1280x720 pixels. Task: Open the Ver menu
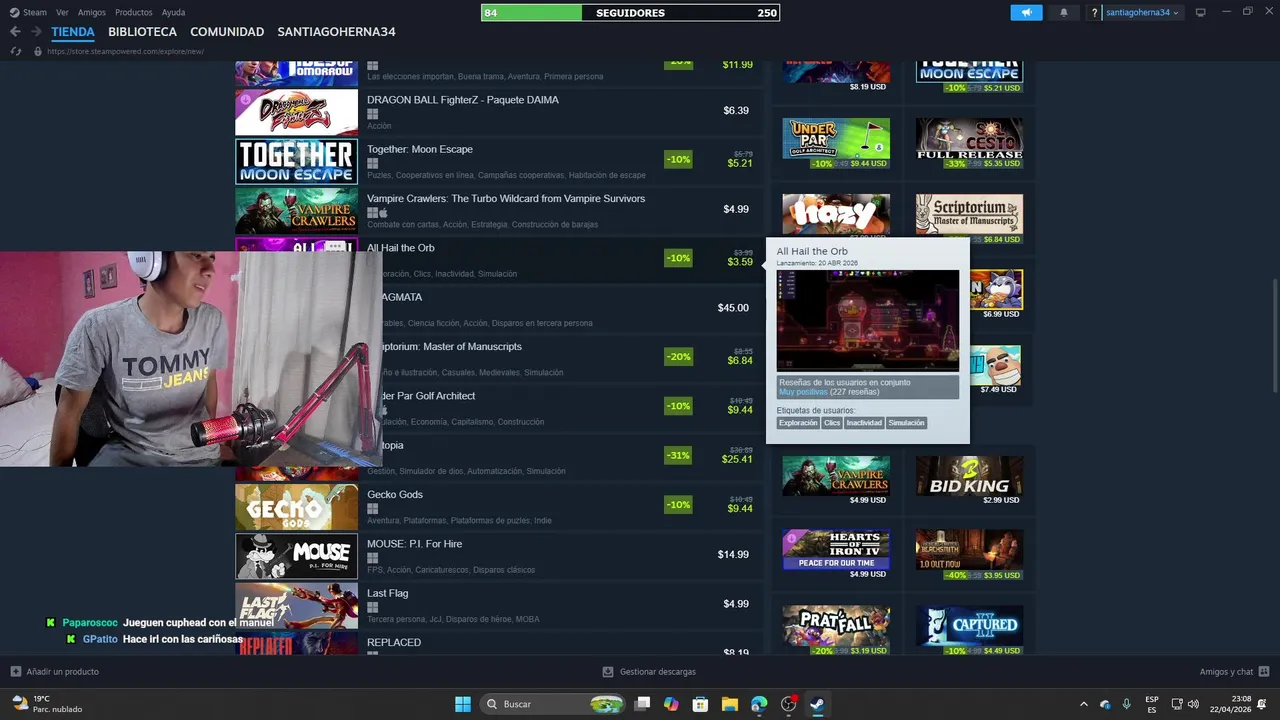coord(62,12)
